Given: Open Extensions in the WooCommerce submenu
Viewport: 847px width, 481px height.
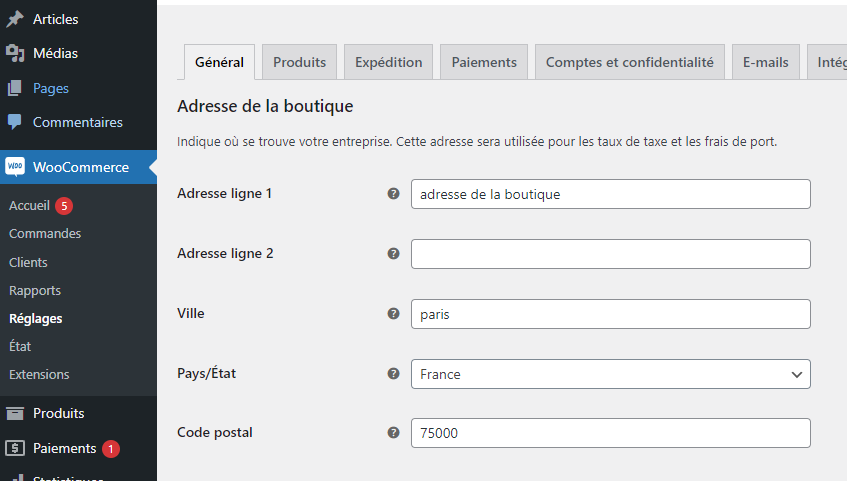Looking at the screenshot, I should [x=39, y=375].
